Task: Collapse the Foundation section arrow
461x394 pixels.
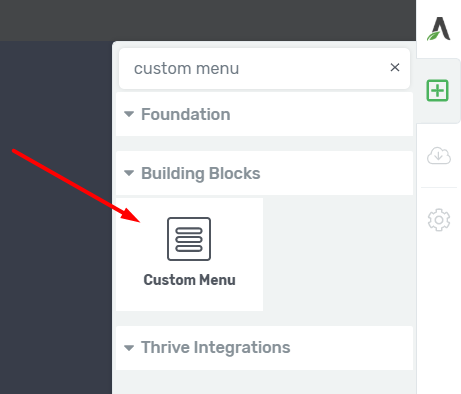Action: tap(129, 114)
